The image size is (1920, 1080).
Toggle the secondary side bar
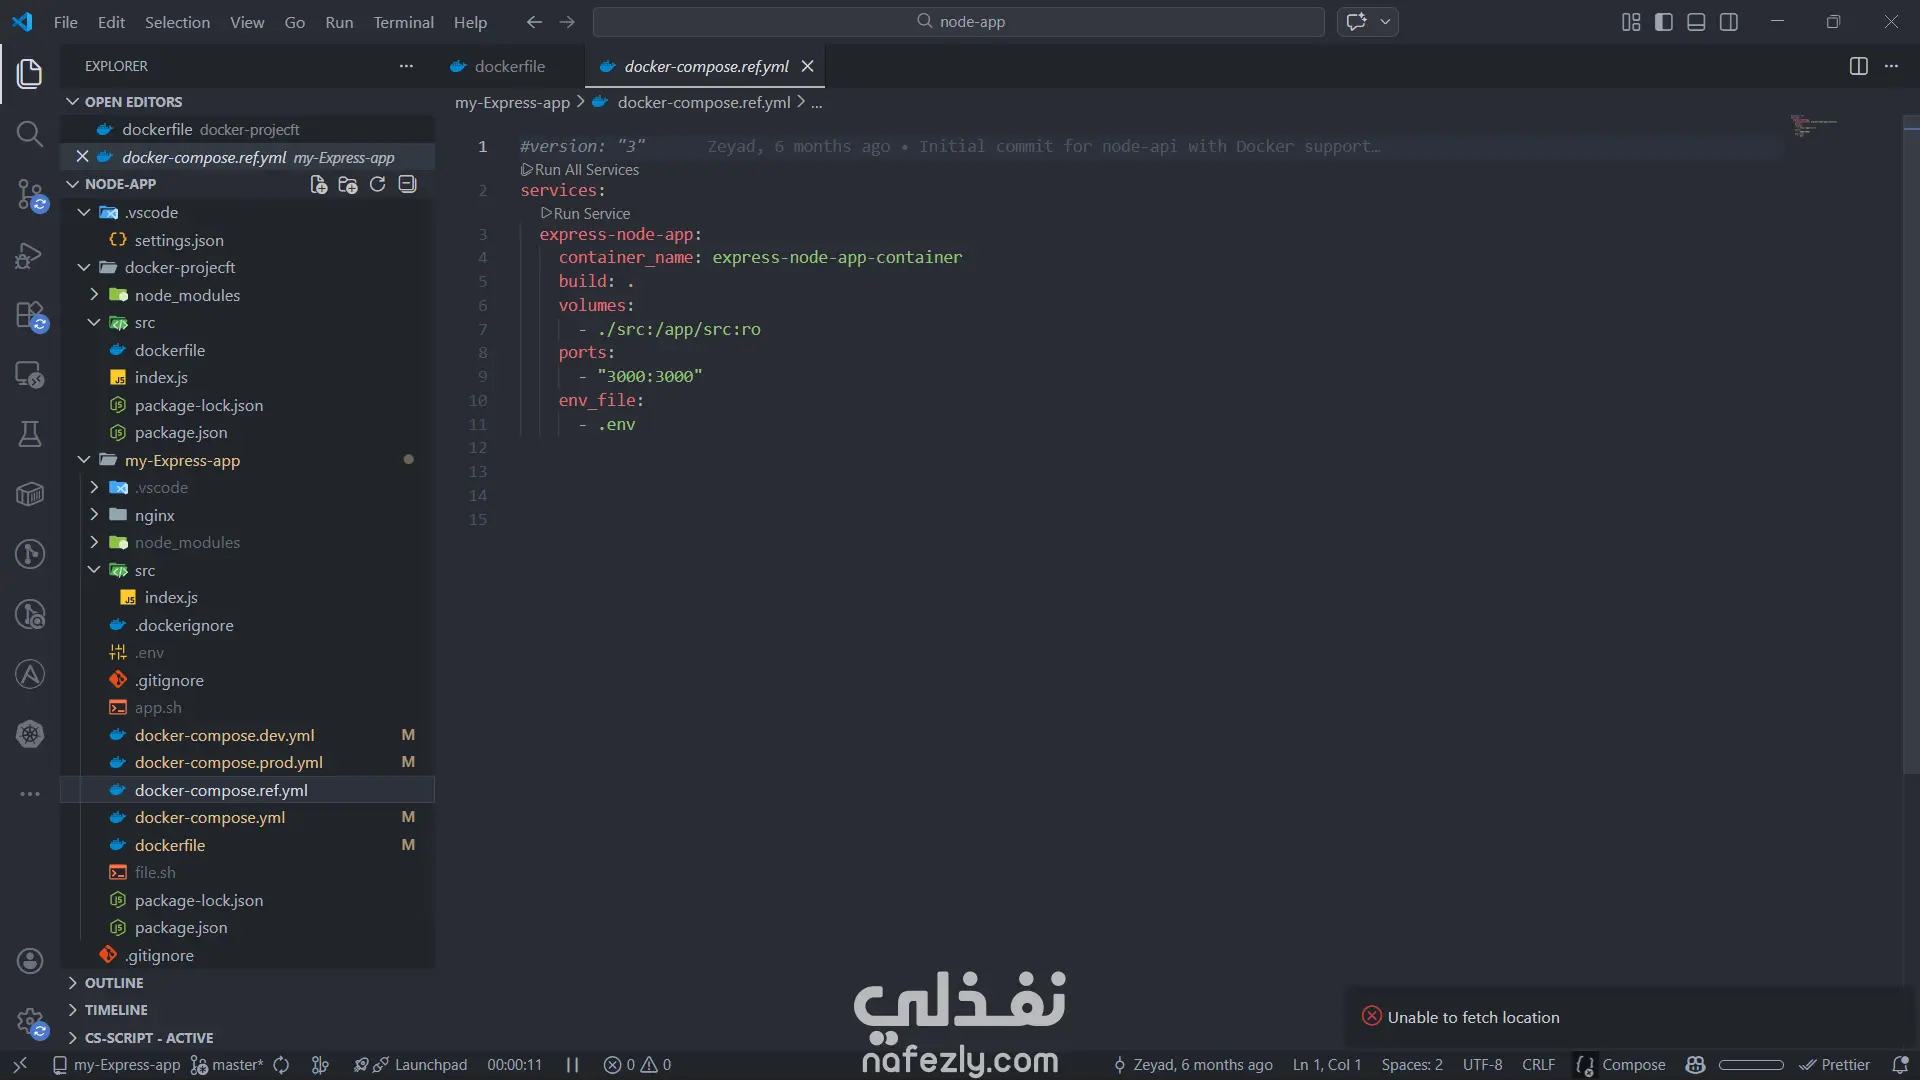[x=1729, y=22]
